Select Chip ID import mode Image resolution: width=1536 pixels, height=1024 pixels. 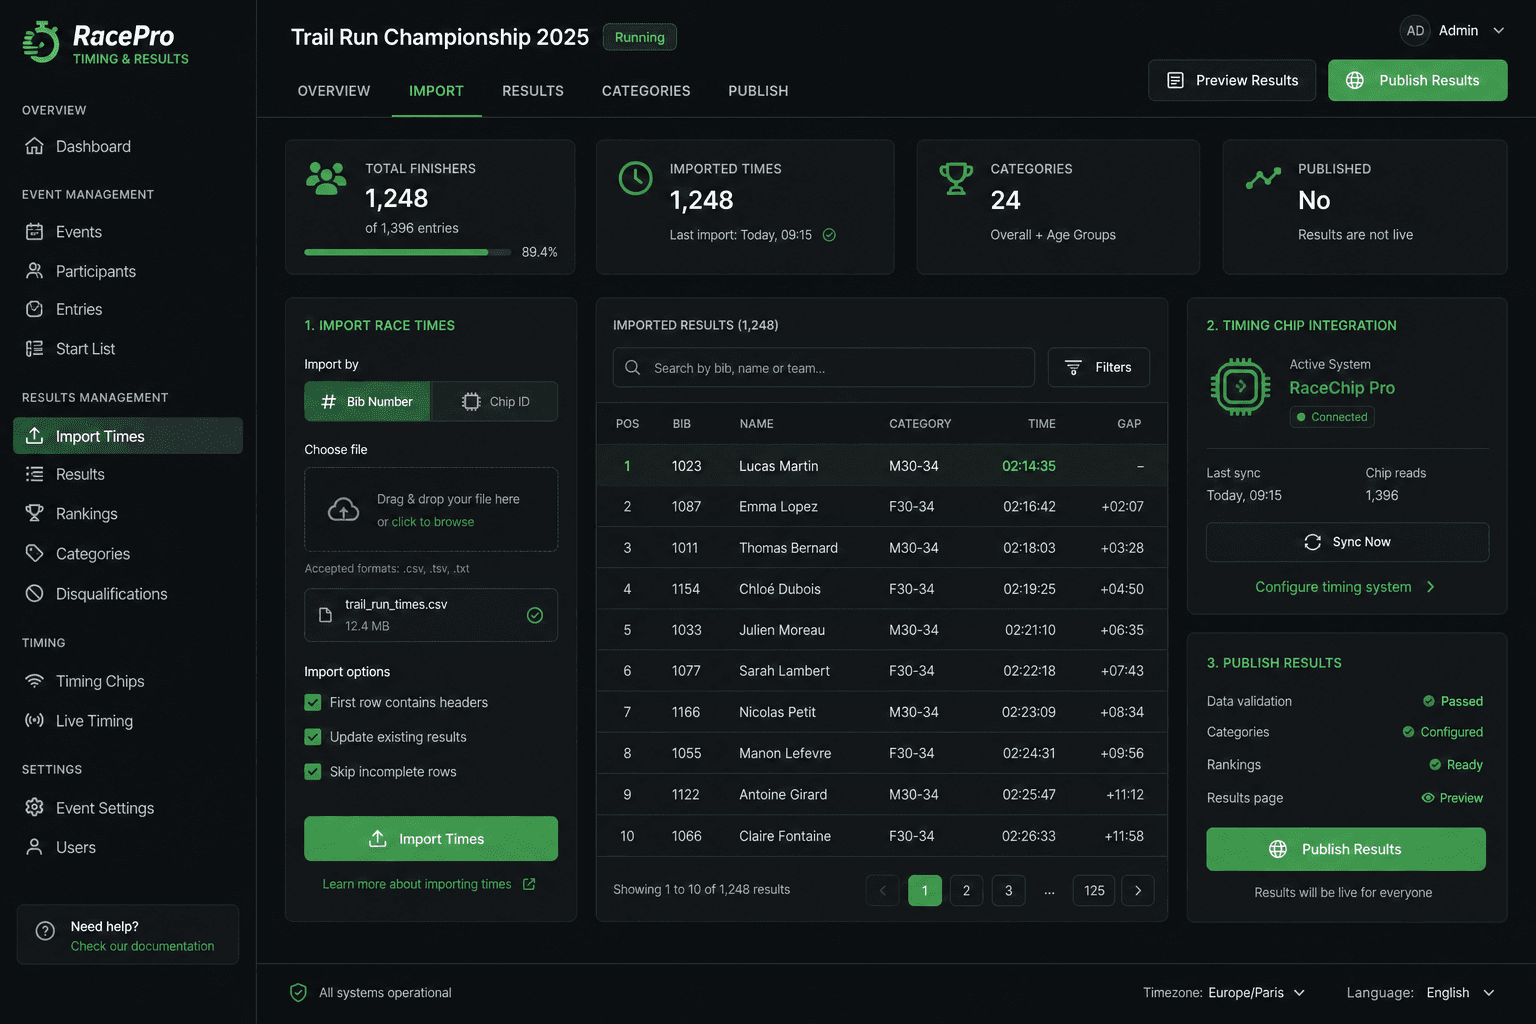[x=495, y=401]
